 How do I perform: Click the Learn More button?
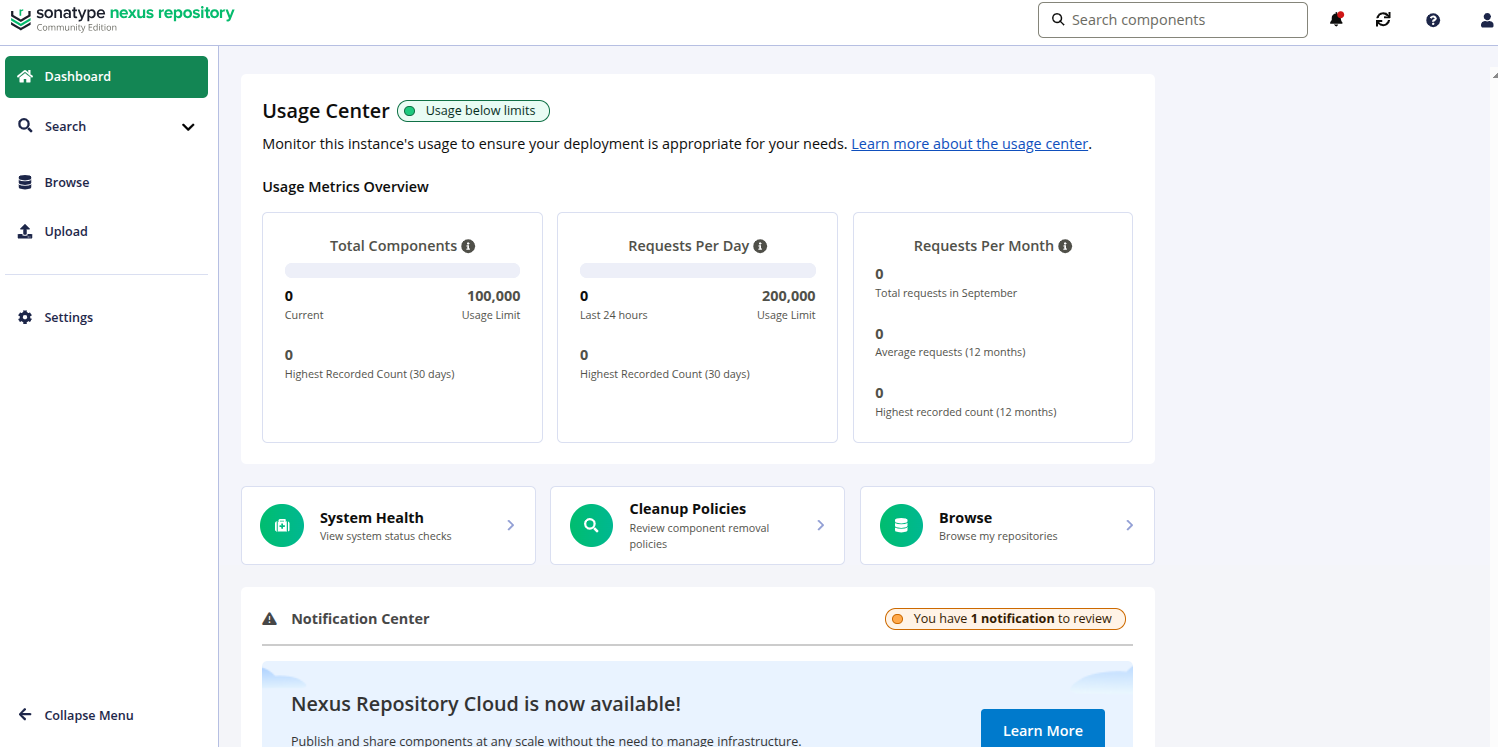(x=1042, y=730)
